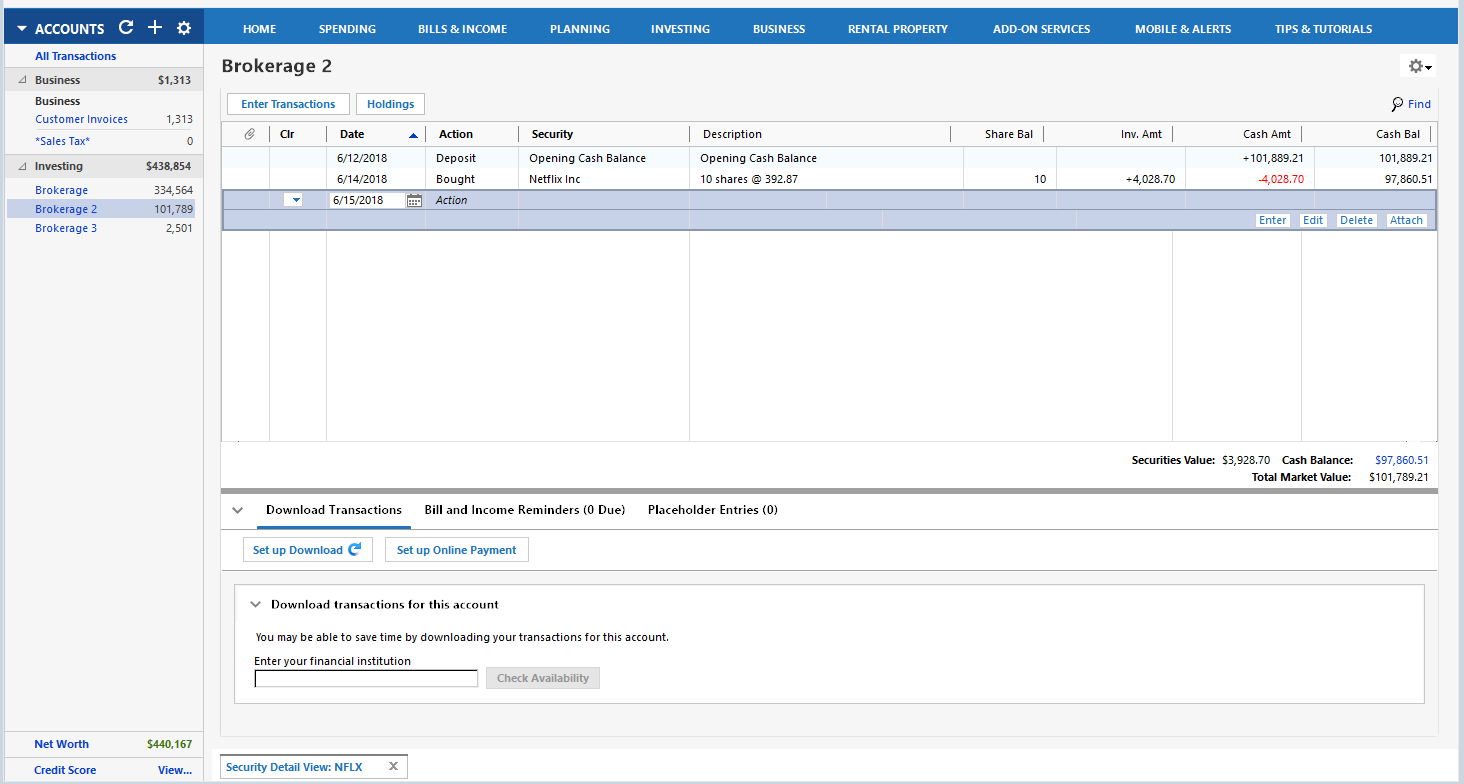Viewport: 1464px width, 784px height.
Task: Close the Security Detail View NFLX tab
Action: (x=393, y=767)
